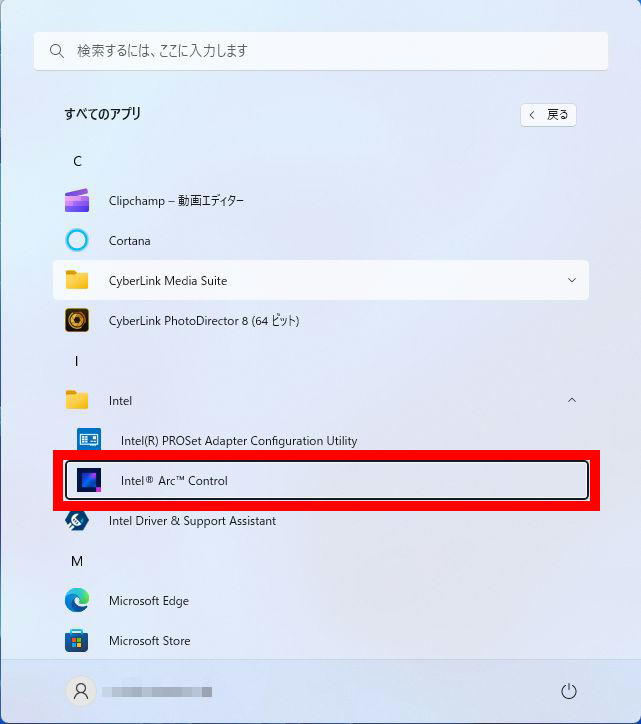This screenshot has width=641, height=724.
Task: Click the blurred user account name
Action: (x=157, y=692)
